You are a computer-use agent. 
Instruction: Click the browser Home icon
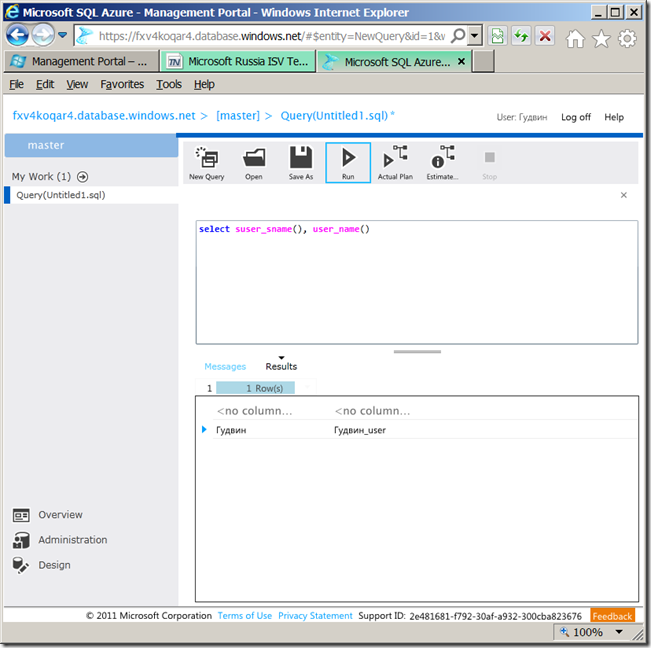(x=575, y=39)
